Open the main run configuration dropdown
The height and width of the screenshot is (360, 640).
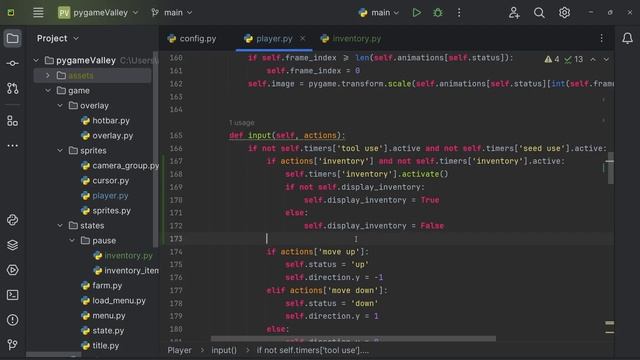pyautogui.click(x=379, y=13)
